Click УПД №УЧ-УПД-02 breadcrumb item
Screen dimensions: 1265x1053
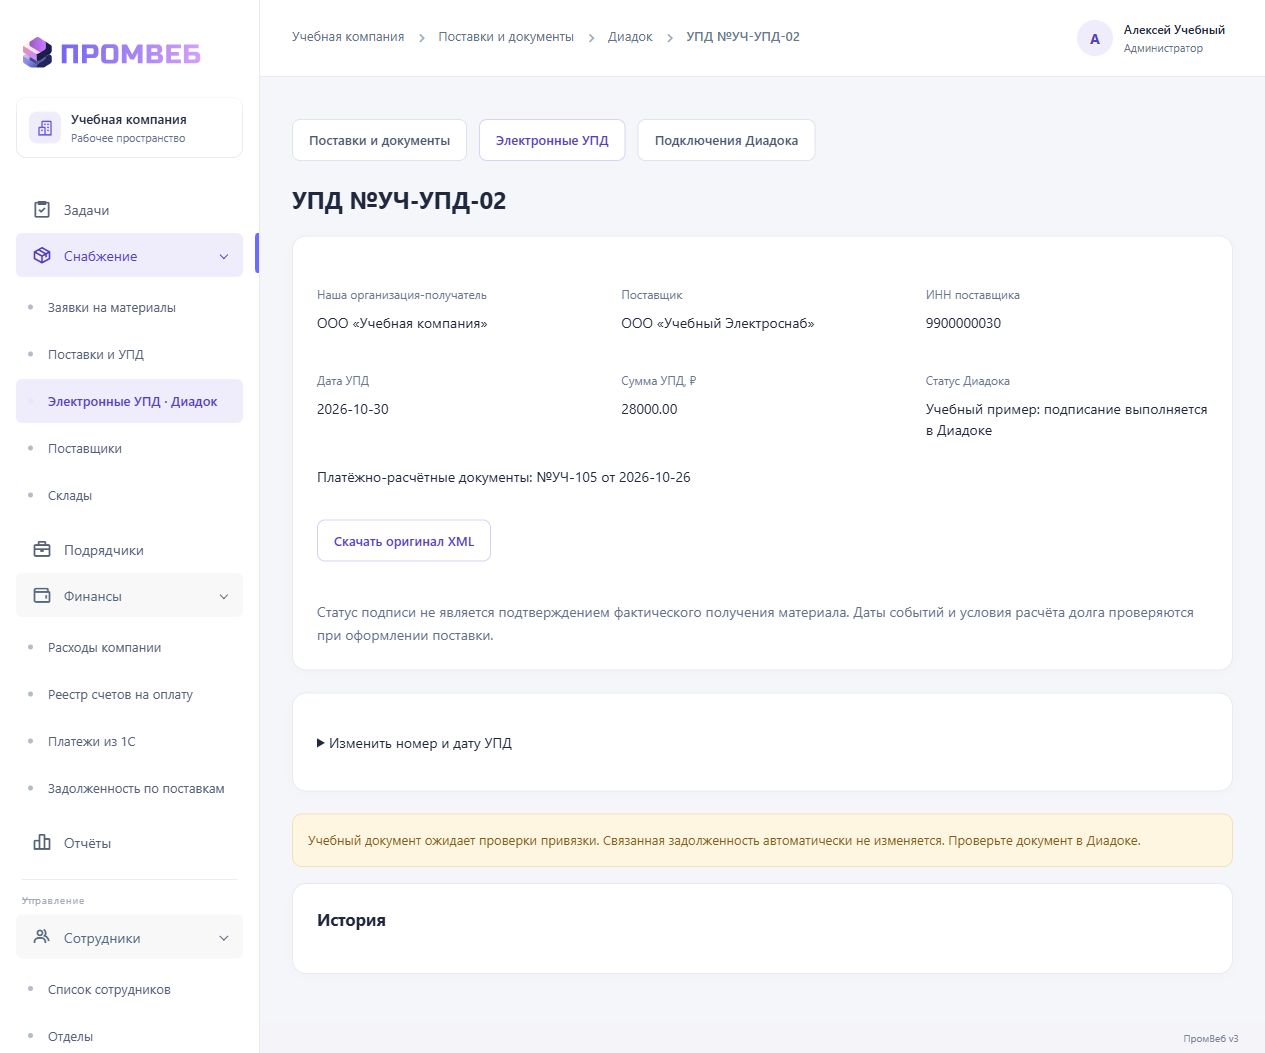tap(743, 37)
